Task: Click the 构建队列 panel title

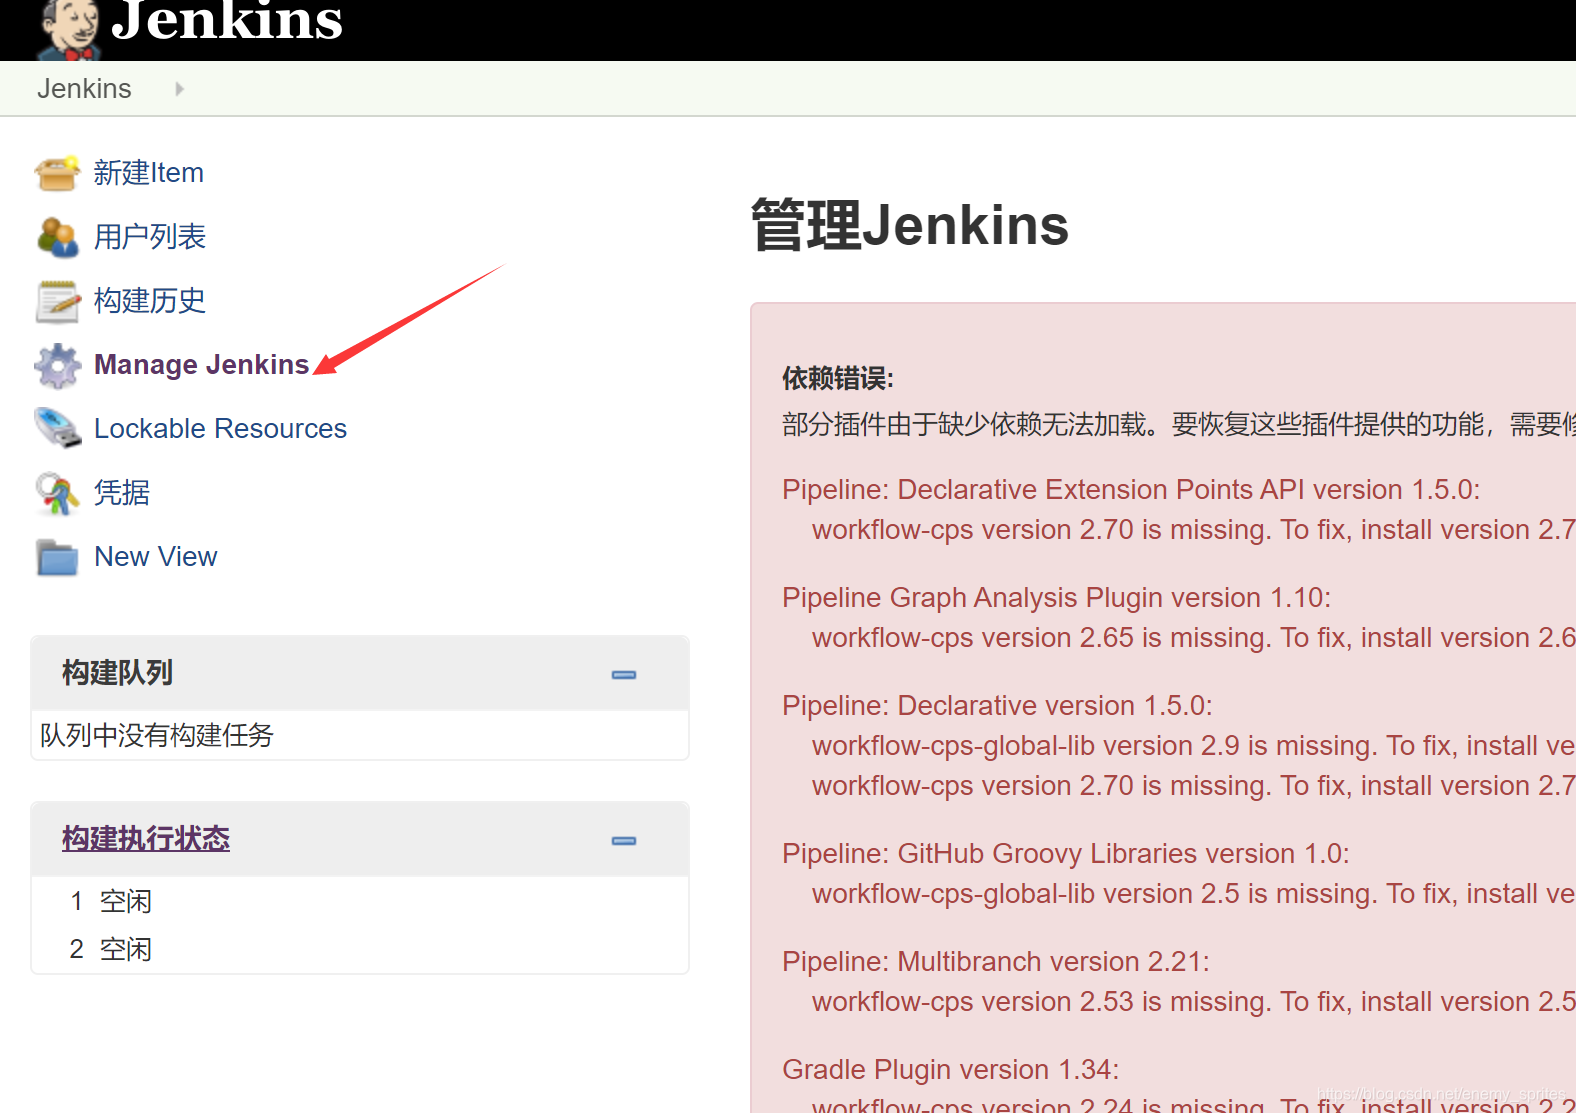Action: [117, 673]
